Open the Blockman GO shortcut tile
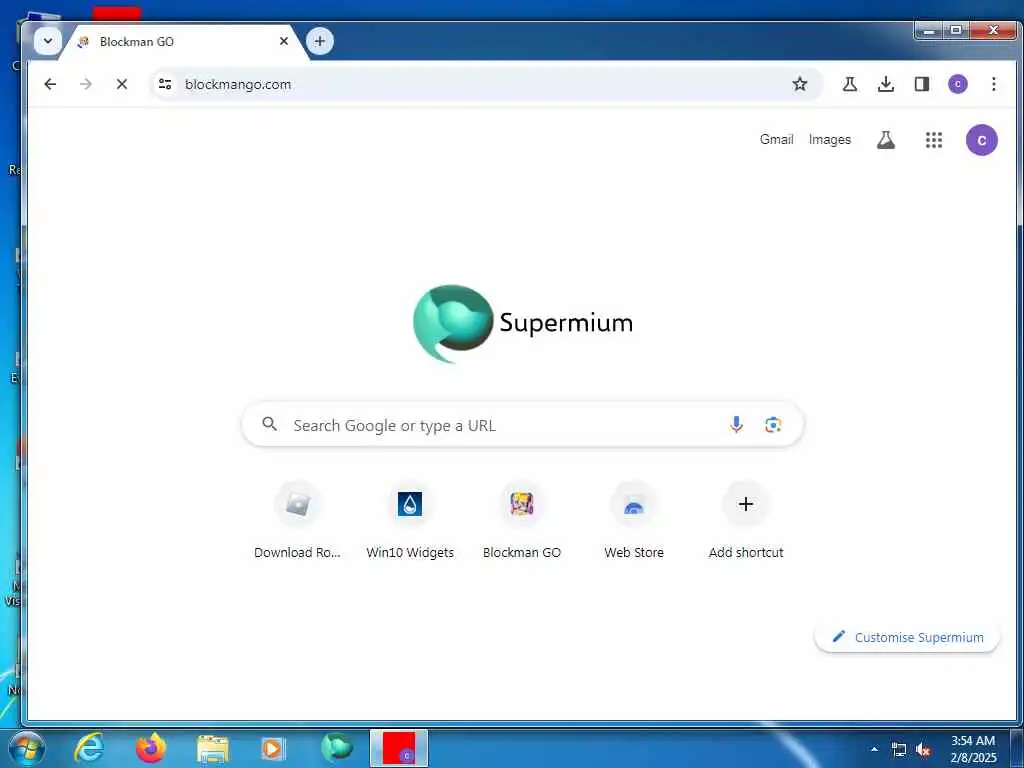This screenshot has width=1024, height=768. pyautogui.click(x=522, y=520)
